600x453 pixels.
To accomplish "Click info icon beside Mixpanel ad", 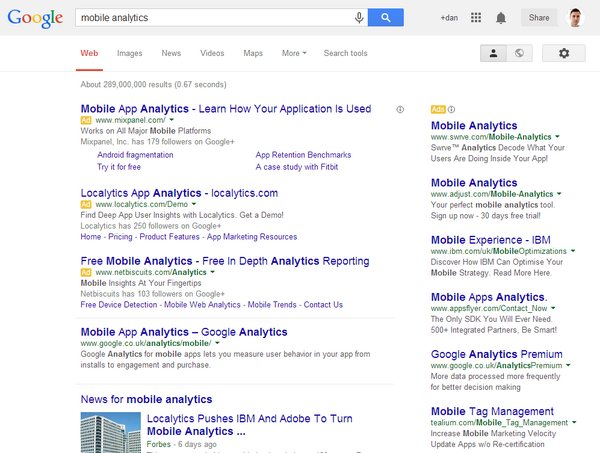I will tap(400, 109).
